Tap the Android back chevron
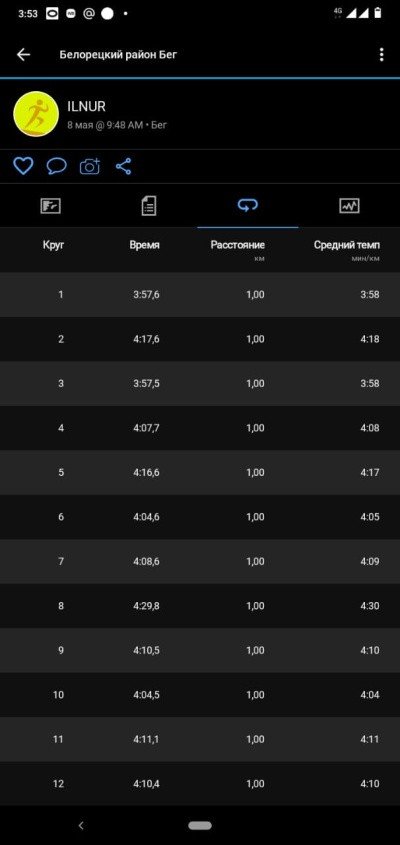The height and width of the screenshot is (845, 400). coord(81,825)
